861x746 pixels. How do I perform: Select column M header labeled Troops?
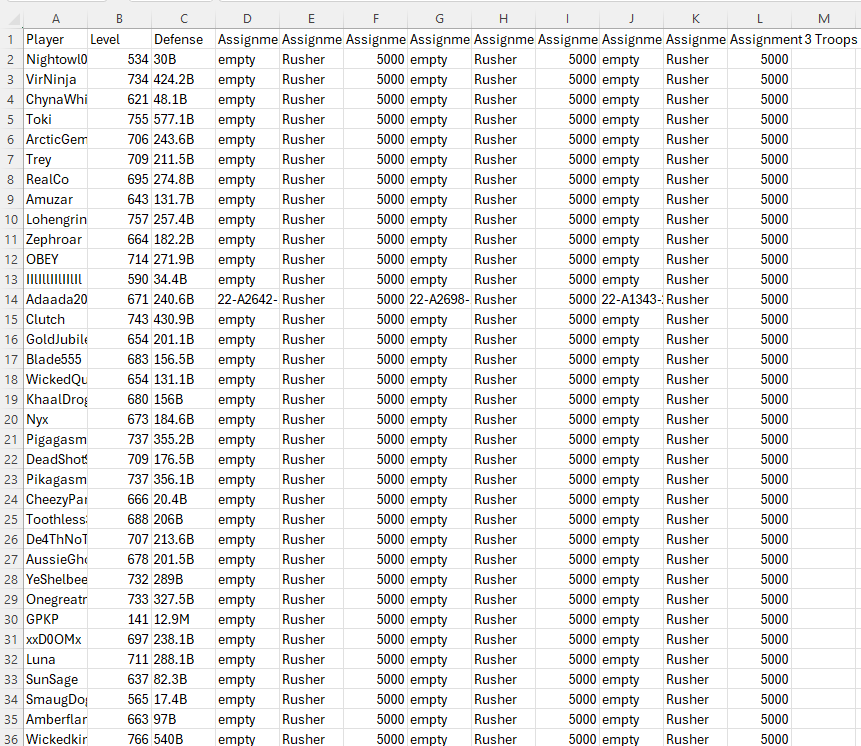pos(823,18)
